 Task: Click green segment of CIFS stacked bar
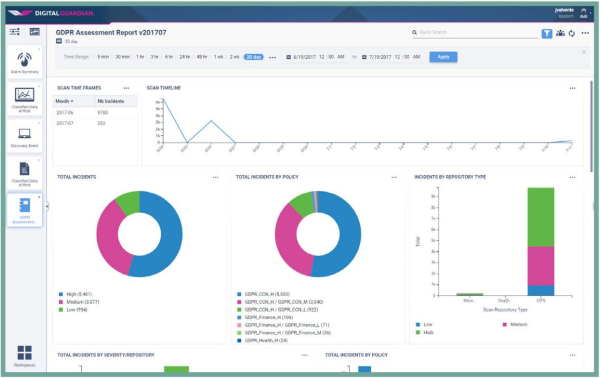pyautogui.click(x=541, y=217)
